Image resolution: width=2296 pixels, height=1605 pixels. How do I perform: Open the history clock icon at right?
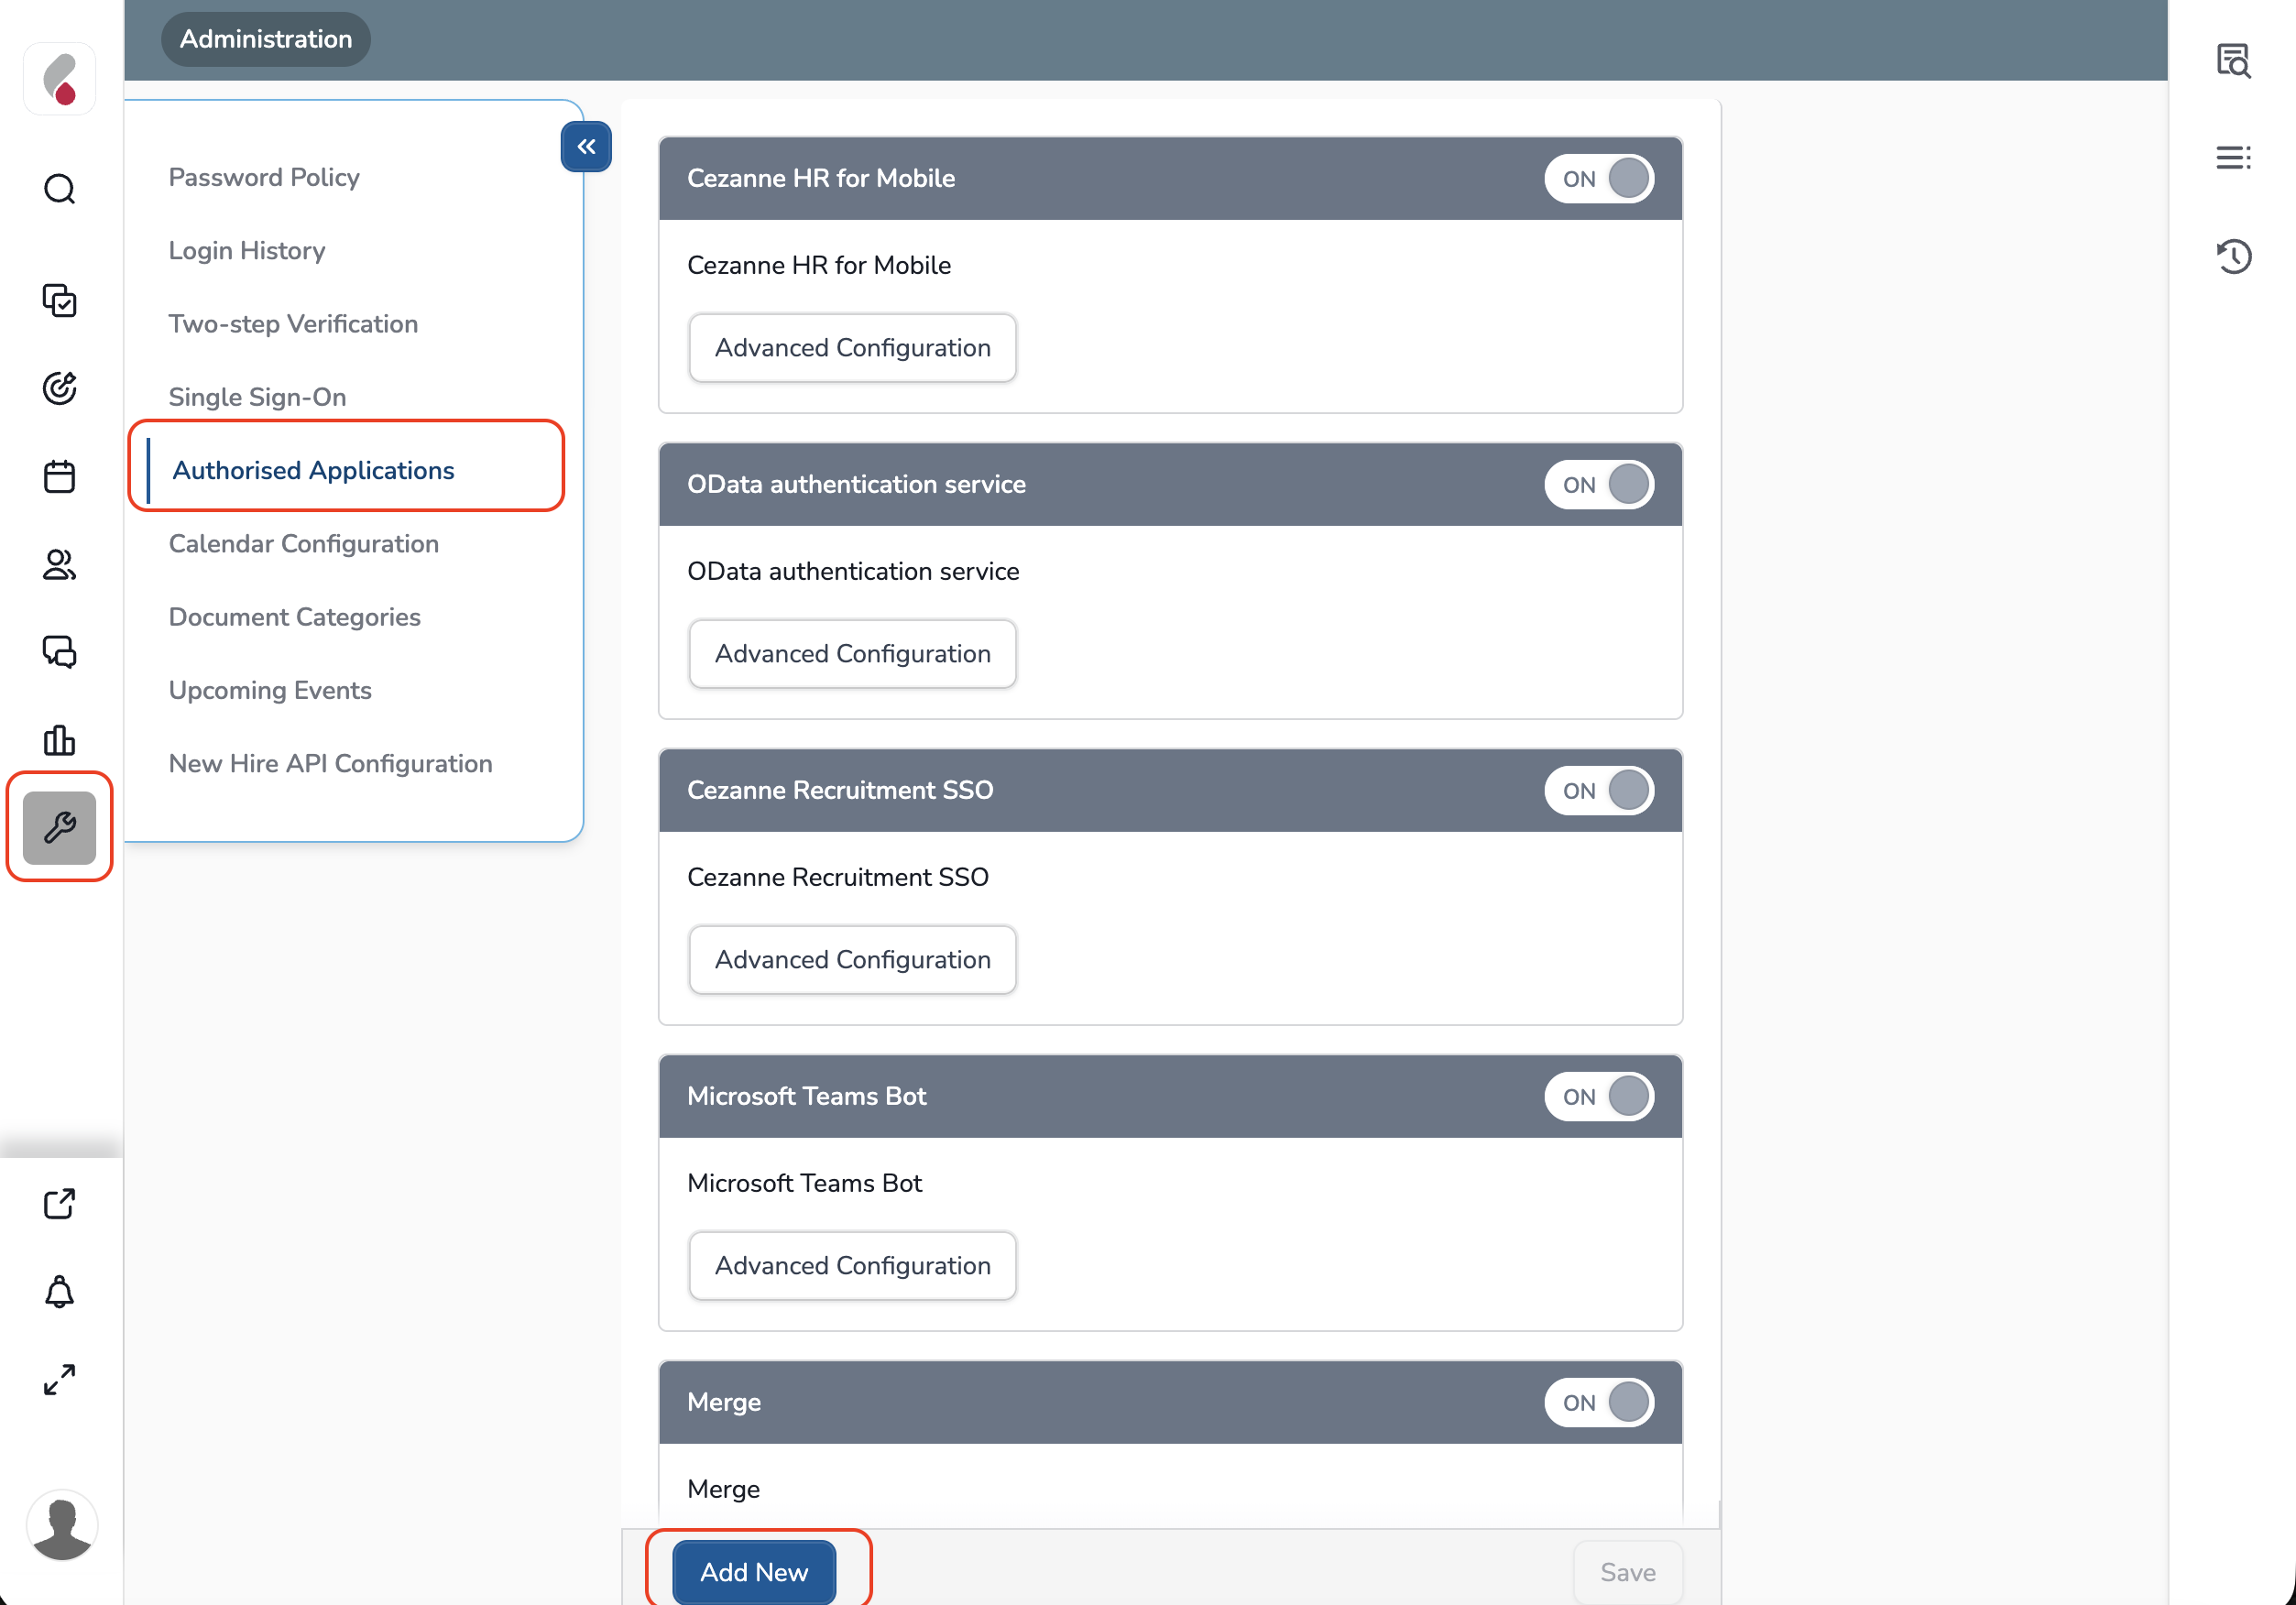(x=2233, y=256)
